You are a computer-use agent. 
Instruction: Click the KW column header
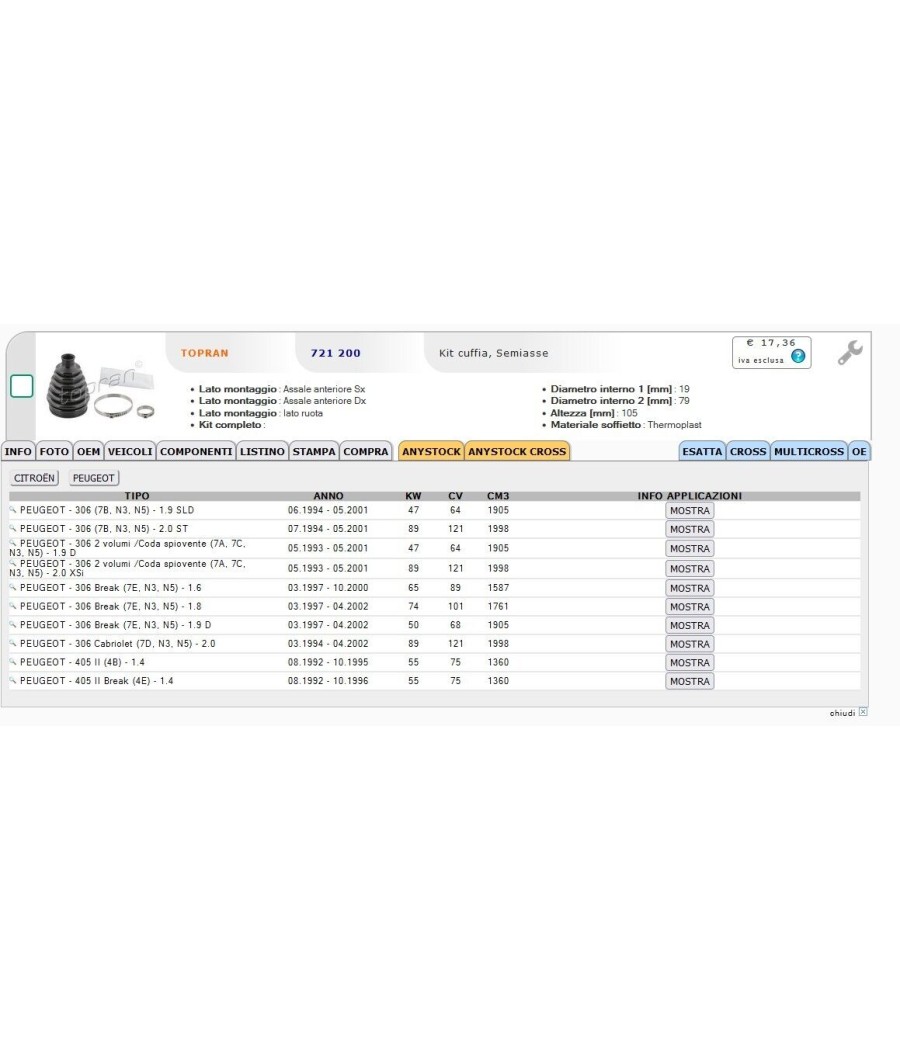point(413,496)
